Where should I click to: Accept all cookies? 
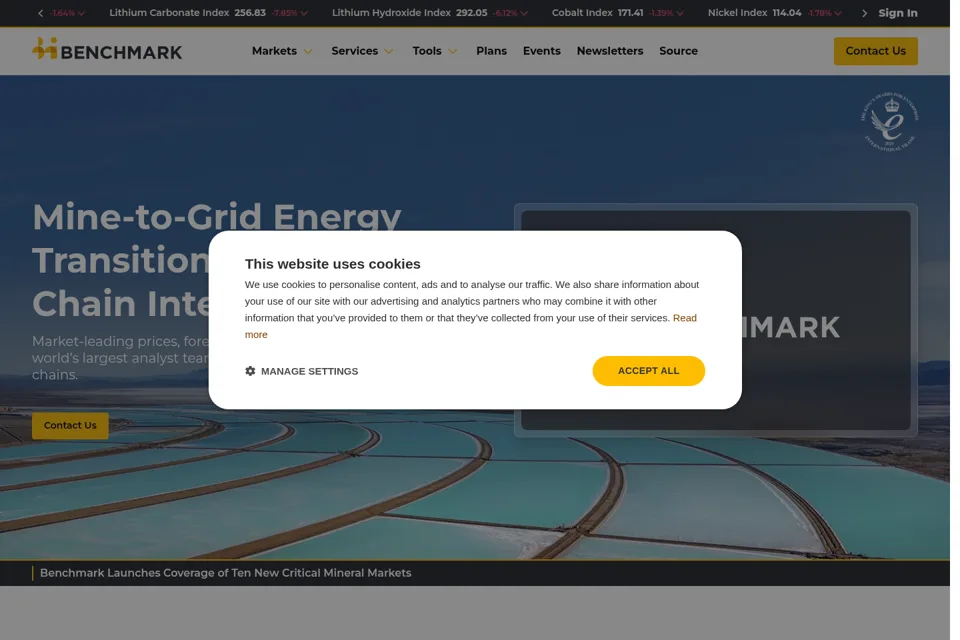click(648, 371)
